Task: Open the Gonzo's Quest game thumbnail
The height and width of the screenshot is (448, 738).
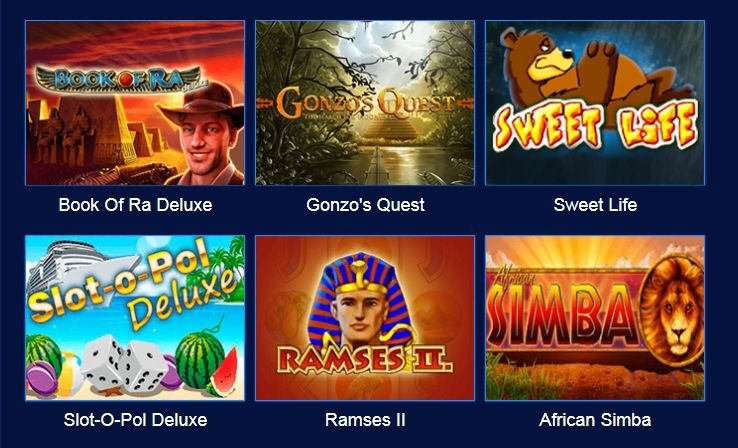Action: pyautogui.click(x=365, y=103)
